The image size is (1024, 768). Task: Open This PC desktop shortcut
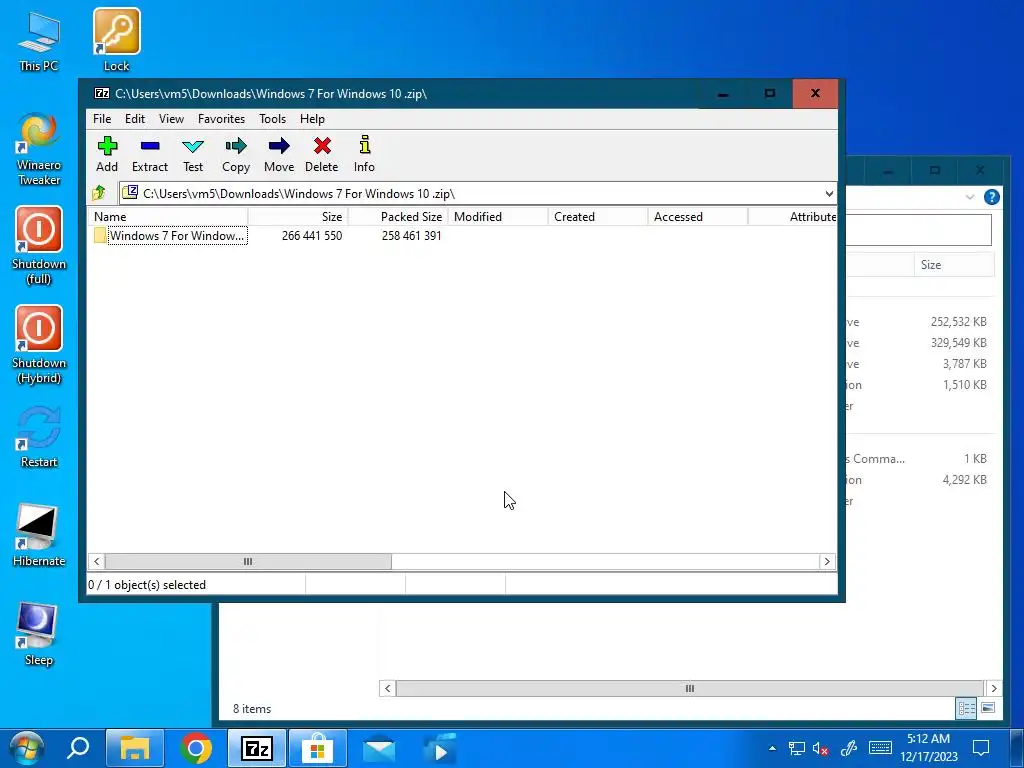pyautogui.click(x=39, y=40)
